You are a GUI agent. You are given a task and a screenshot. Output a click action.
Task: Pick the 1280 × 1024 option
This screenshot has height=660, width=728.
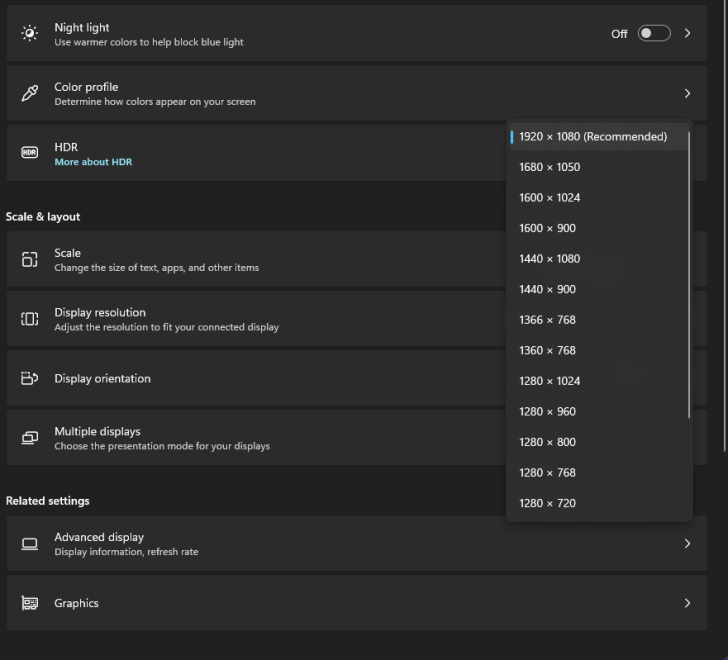(599, 381)
